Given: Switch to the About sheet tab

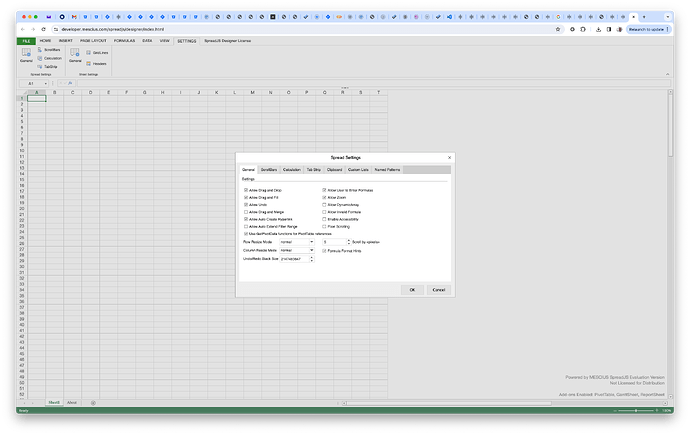Looking at the screenshot, I should click(x=72, y=402).
